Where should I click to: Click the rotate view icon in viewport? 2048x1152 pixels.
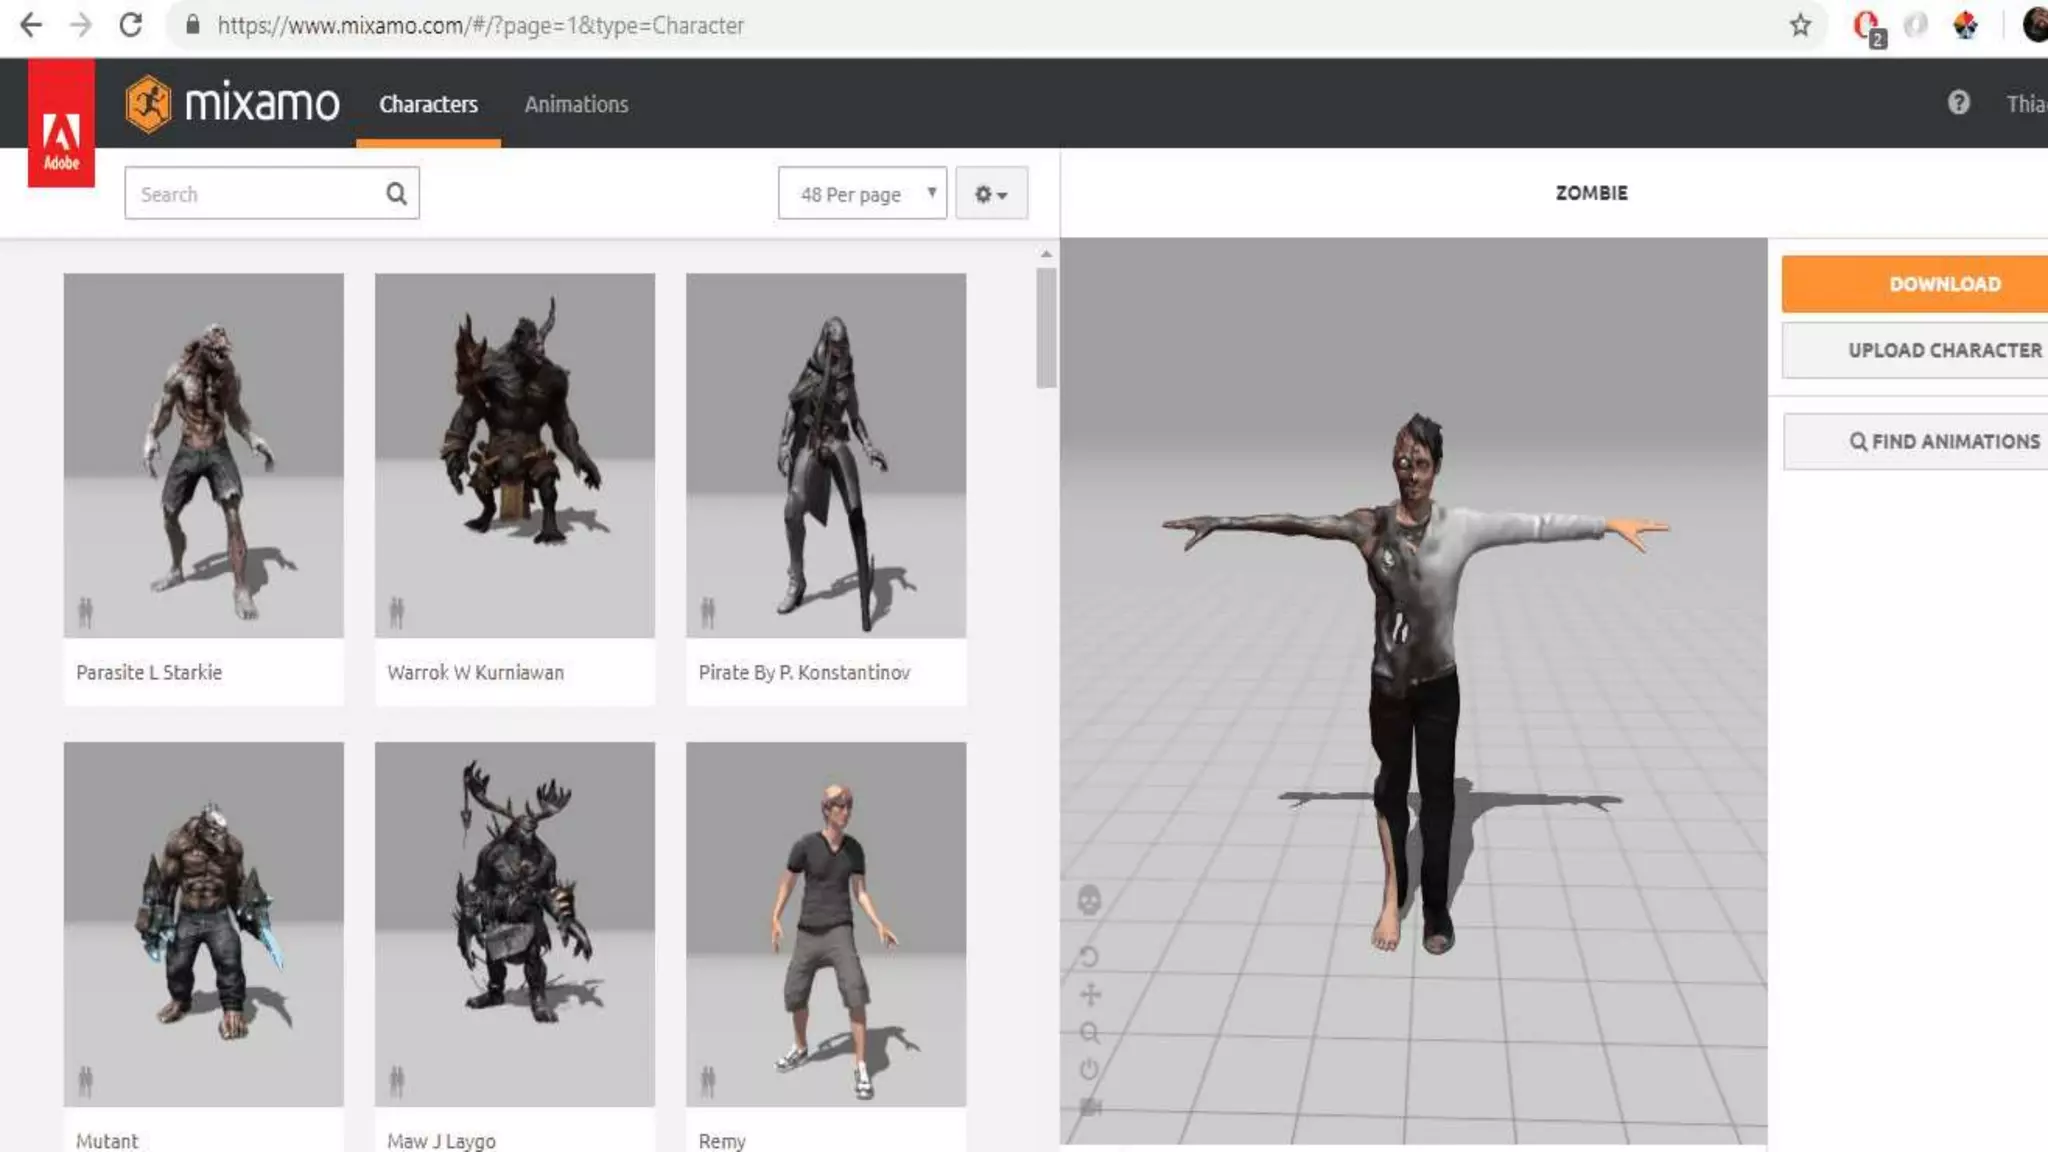[x=1090, y=957]
